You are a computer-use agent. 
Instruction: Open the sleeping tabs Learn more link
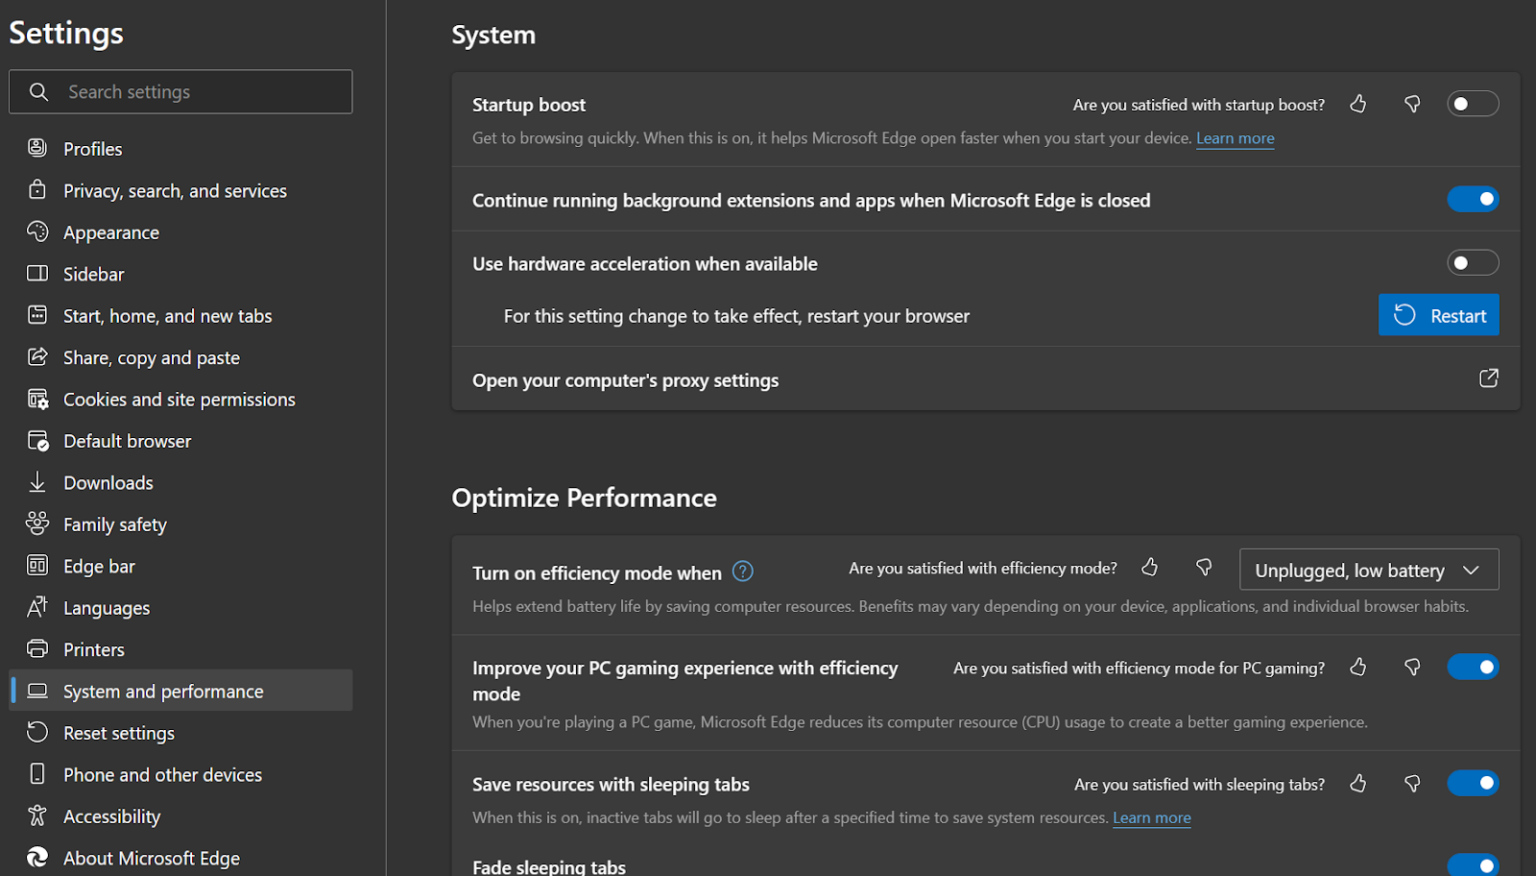coord(1151,817)
